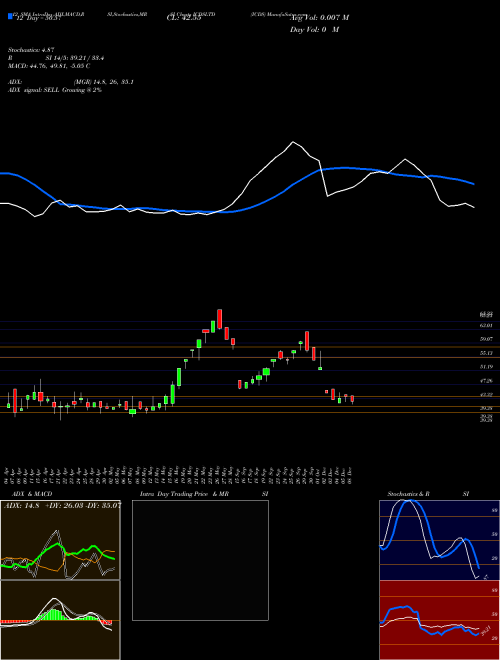
Task: Click the 'ADX signal: SELL' text
Action: 34,90
